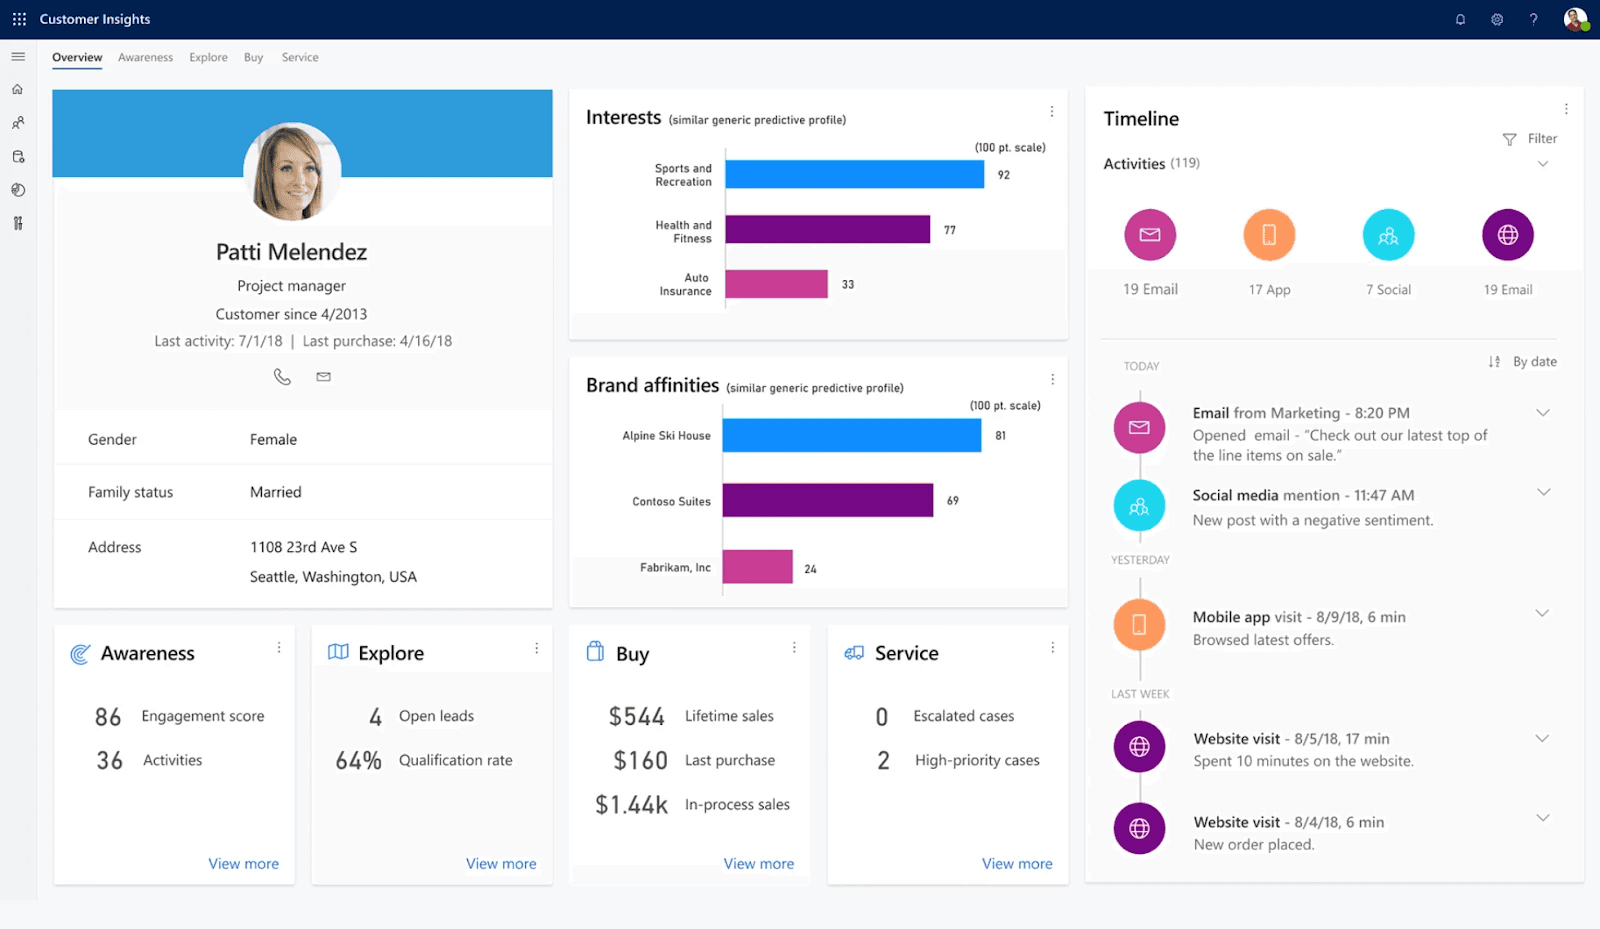Viewport: 1600px width, 929px height.
Task: Switch to the Service tab
Action: (x=300, y=57)
